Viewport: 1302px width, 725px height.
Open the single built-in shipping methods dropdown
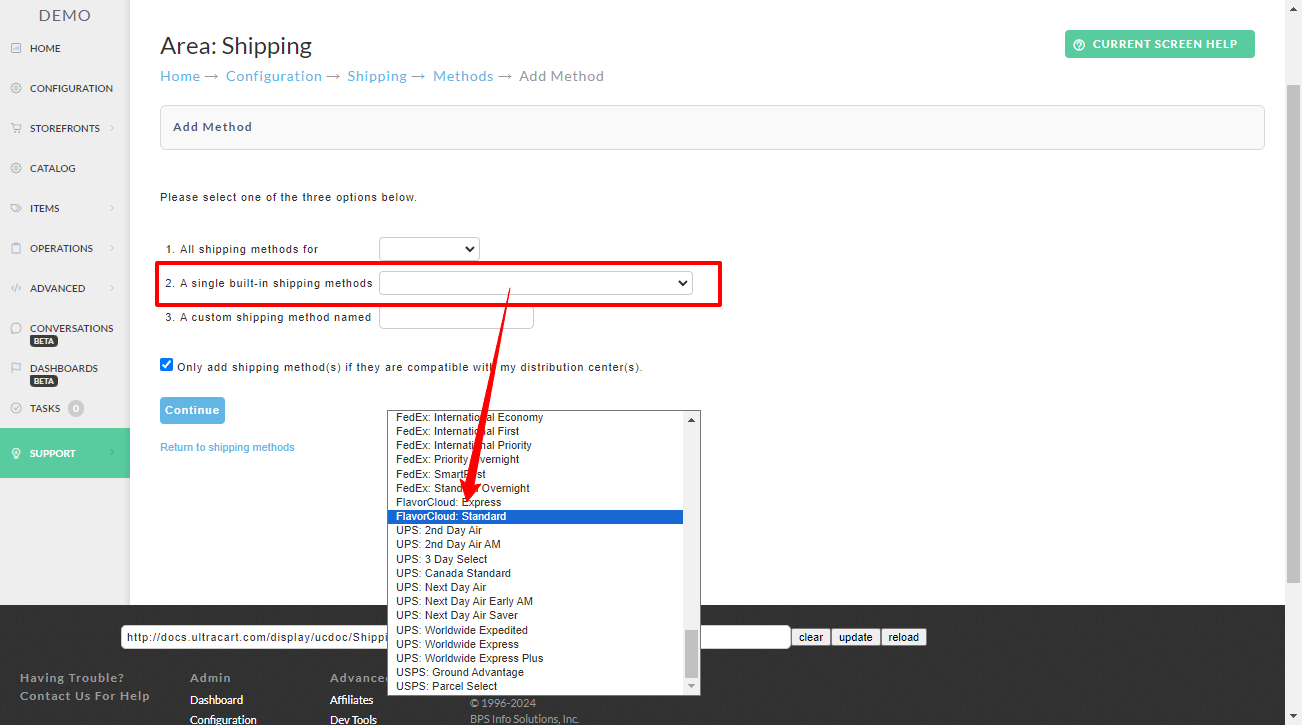tap(536, 283)
